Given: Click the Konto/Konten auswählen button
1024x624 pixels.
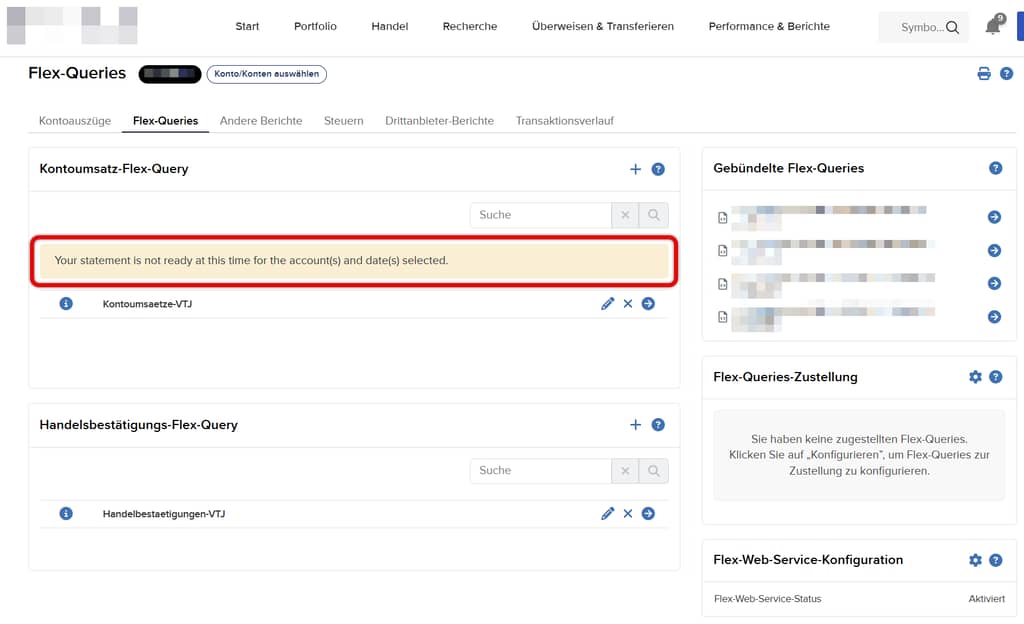Looking at the screenshot, I should point(267,73).
